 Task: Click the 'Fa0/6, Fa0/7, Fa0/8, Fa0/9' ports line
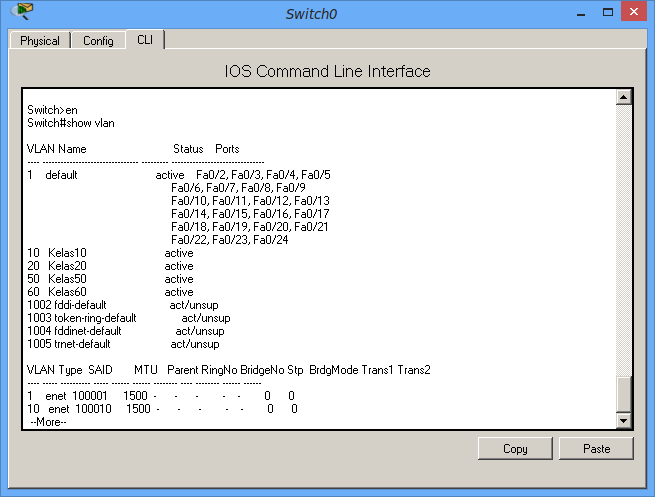[238, 188]
